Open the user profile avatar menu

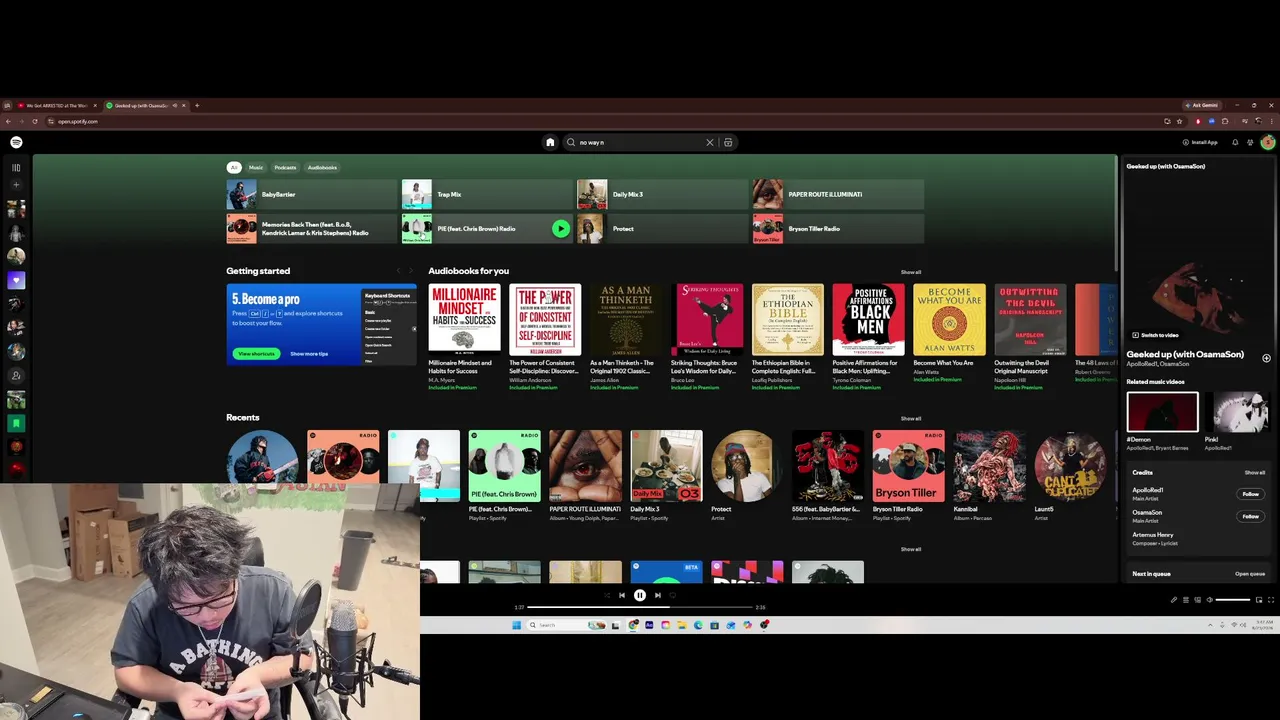point(1267,142)
